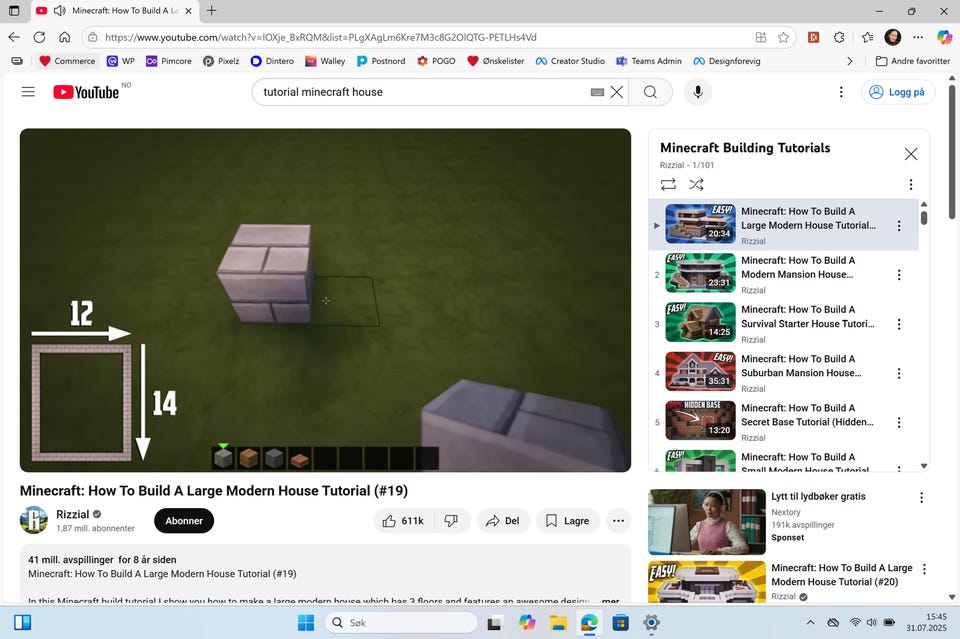The height and width of the screenshot is (639, 960).
Task: Click the magnifier search button
Action: pos(650,92)
